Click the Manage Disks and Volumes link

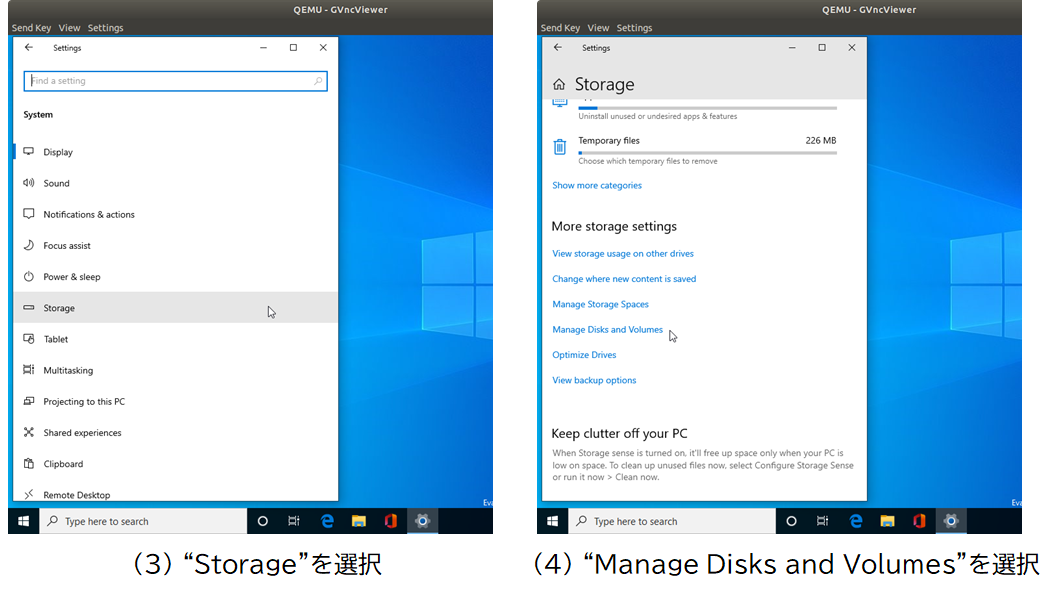pos(607,329)
